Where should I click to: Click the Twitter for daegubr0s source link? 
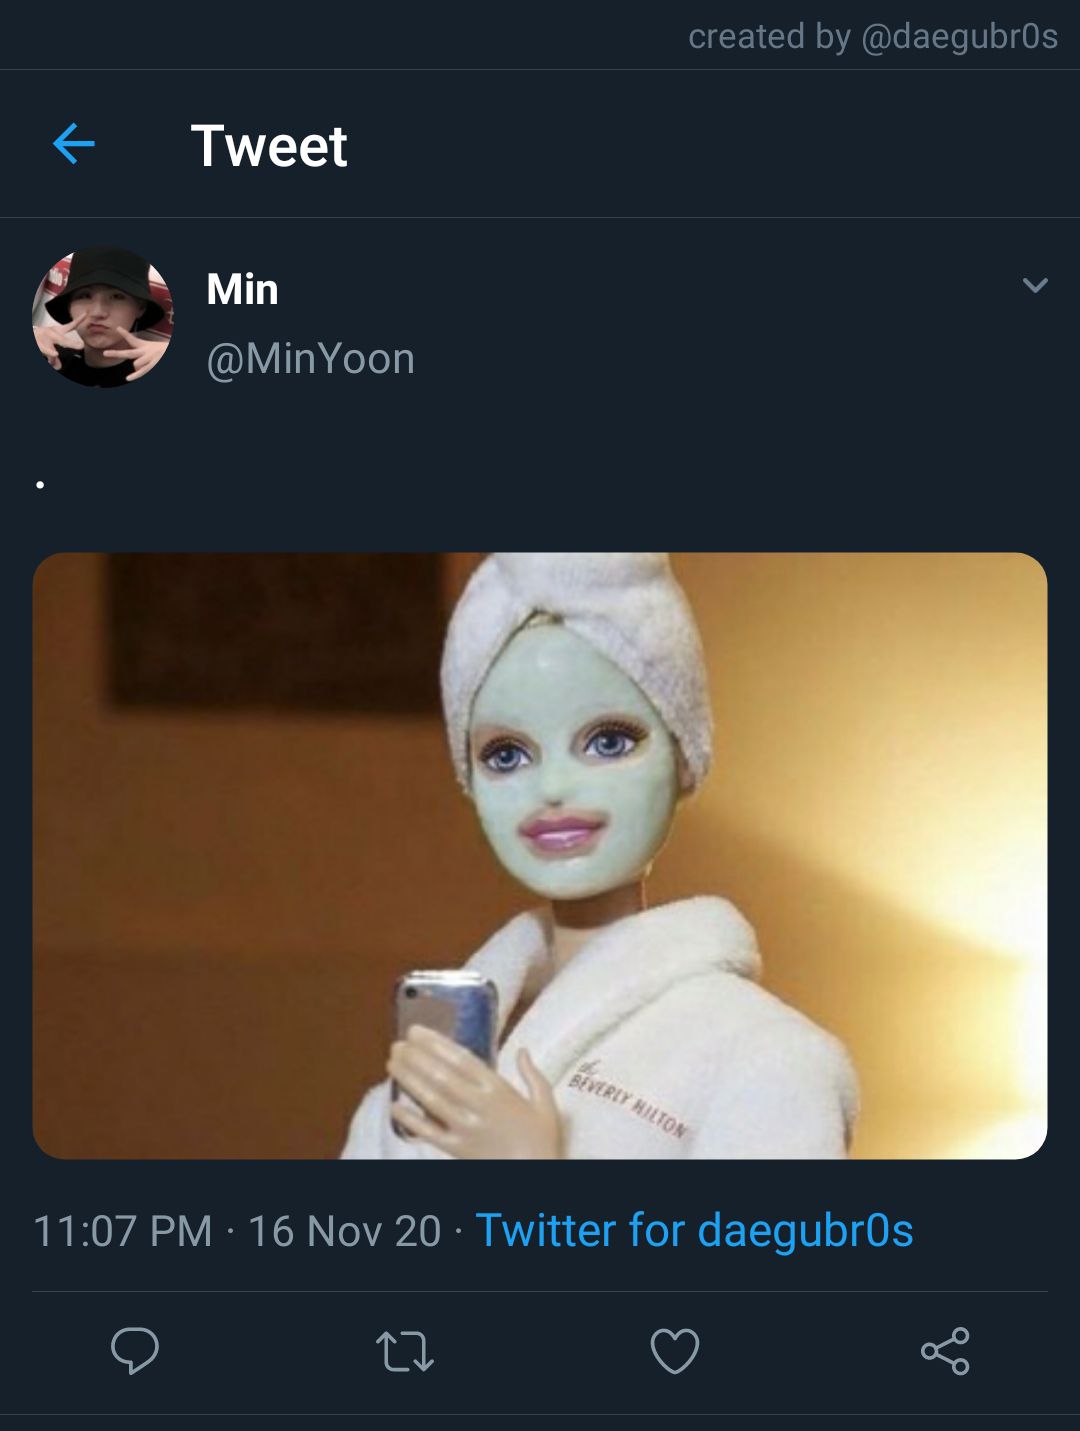[x=694, y=1230]
